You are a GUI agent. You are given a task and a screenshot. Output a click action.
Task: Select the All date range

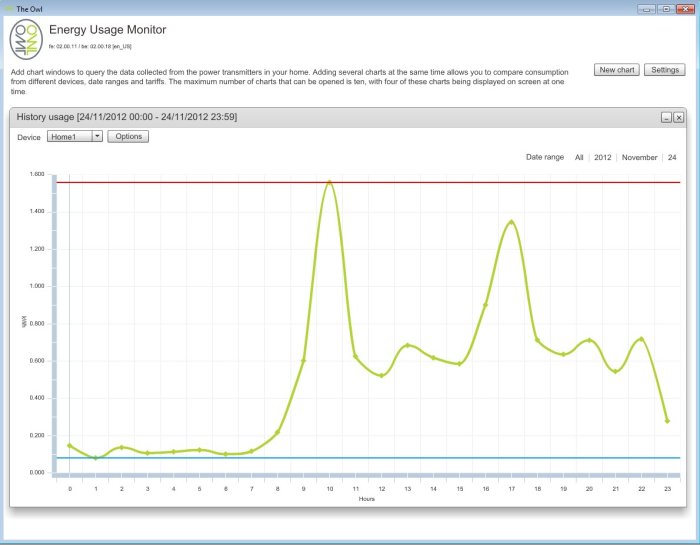click(579, 158)
